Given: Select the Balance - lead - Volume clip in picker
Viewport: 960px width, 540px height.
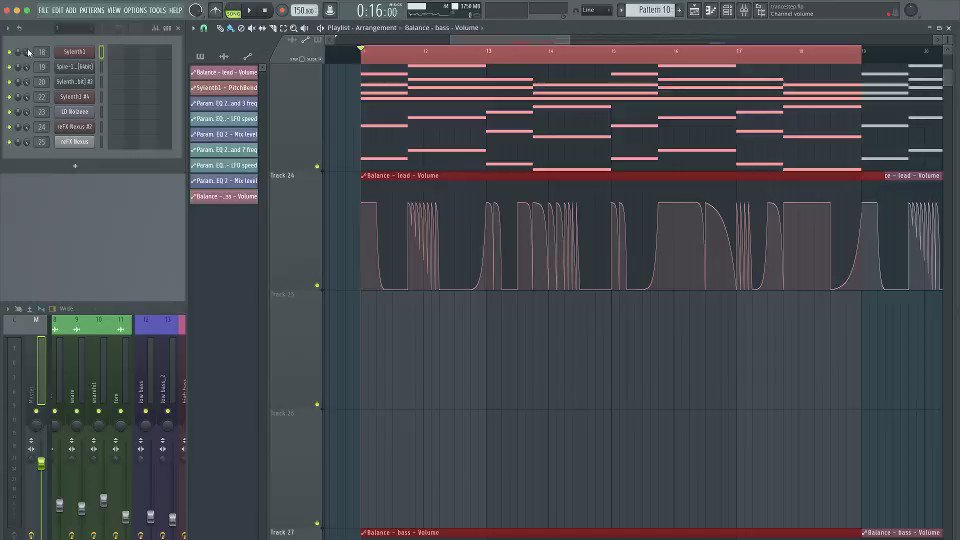Looking at the screenshot, I should click(x=224, y=72).
